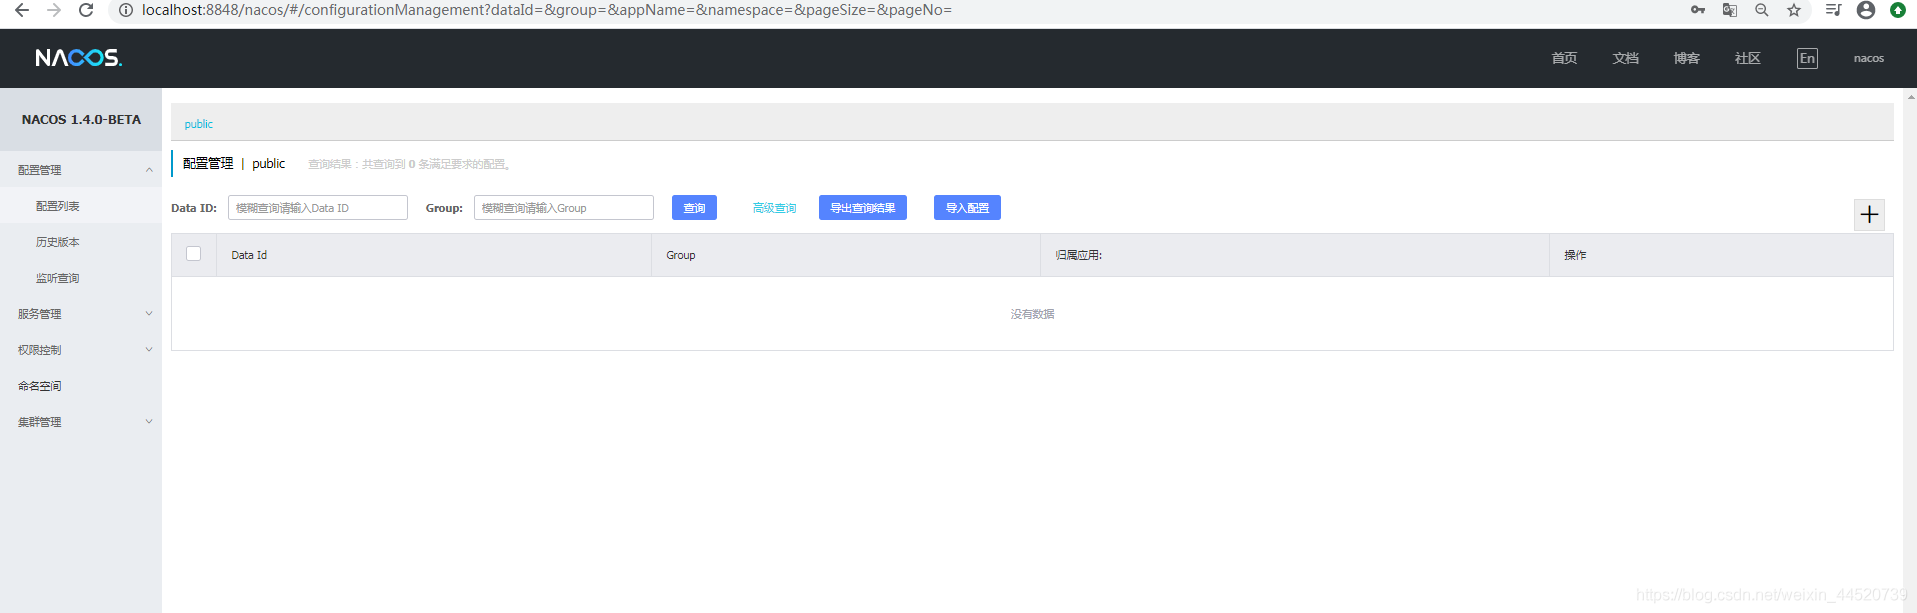The image size is (1917, 613).
Task: Click the NACOS 1.4.0-BETA version label
Action: pos(81,119)
